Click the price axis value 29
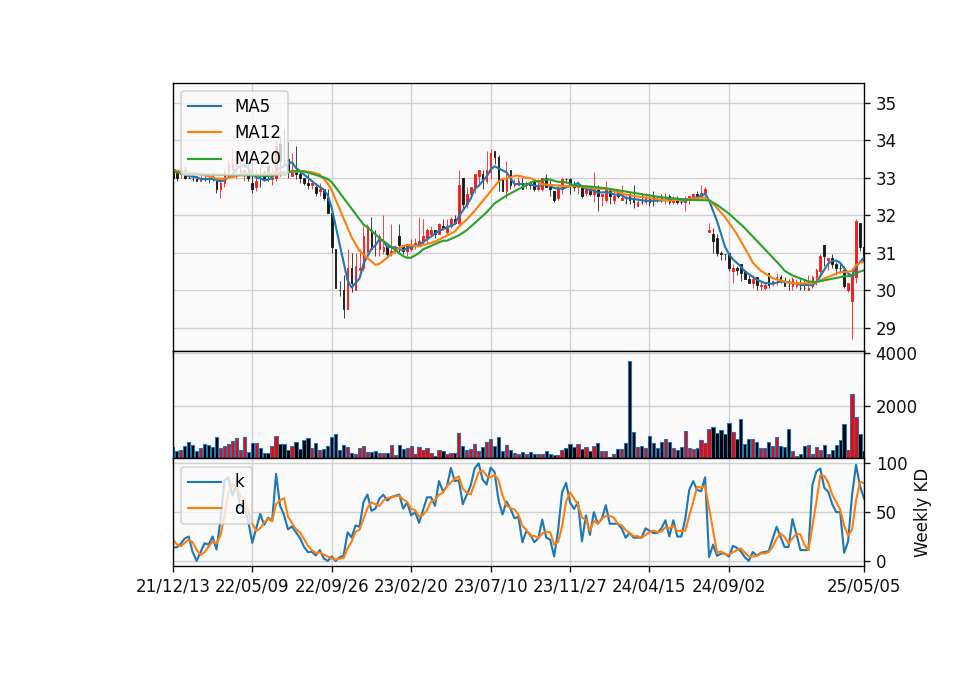The height and width of the screenshot is (690, 960). (x=886, y=329)
